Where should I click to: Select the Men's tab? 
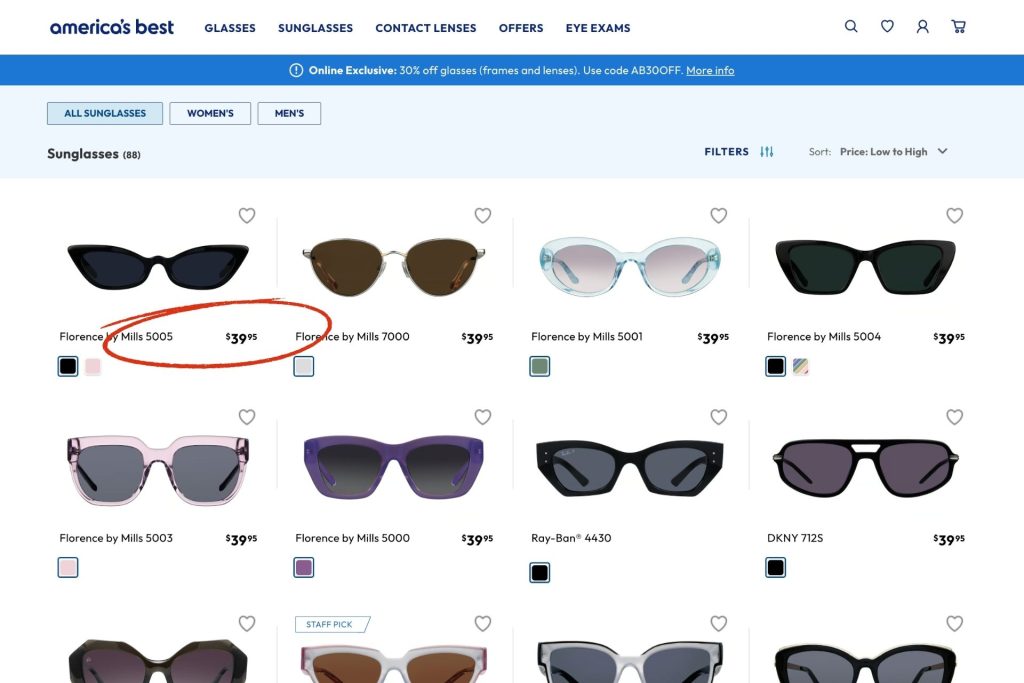pyautogui.click(x=289, y=113)
